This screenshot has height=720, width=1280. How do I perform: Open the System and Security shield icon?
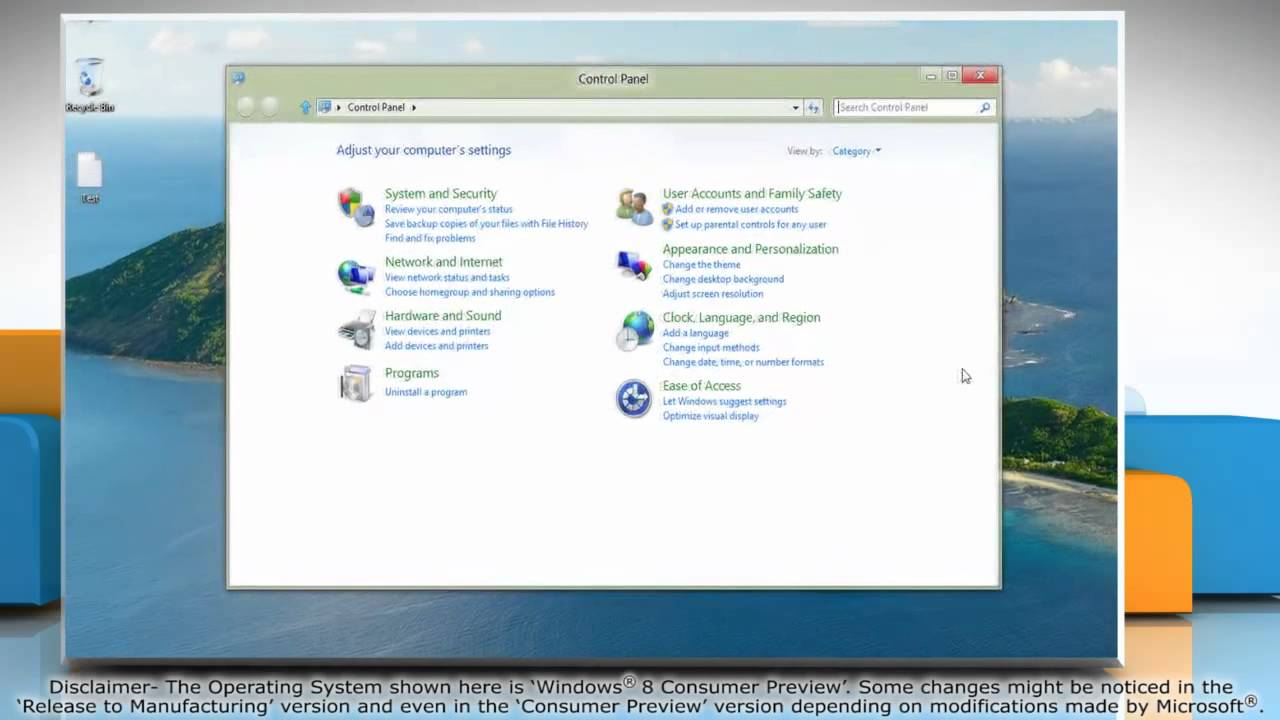coord(355,207)
